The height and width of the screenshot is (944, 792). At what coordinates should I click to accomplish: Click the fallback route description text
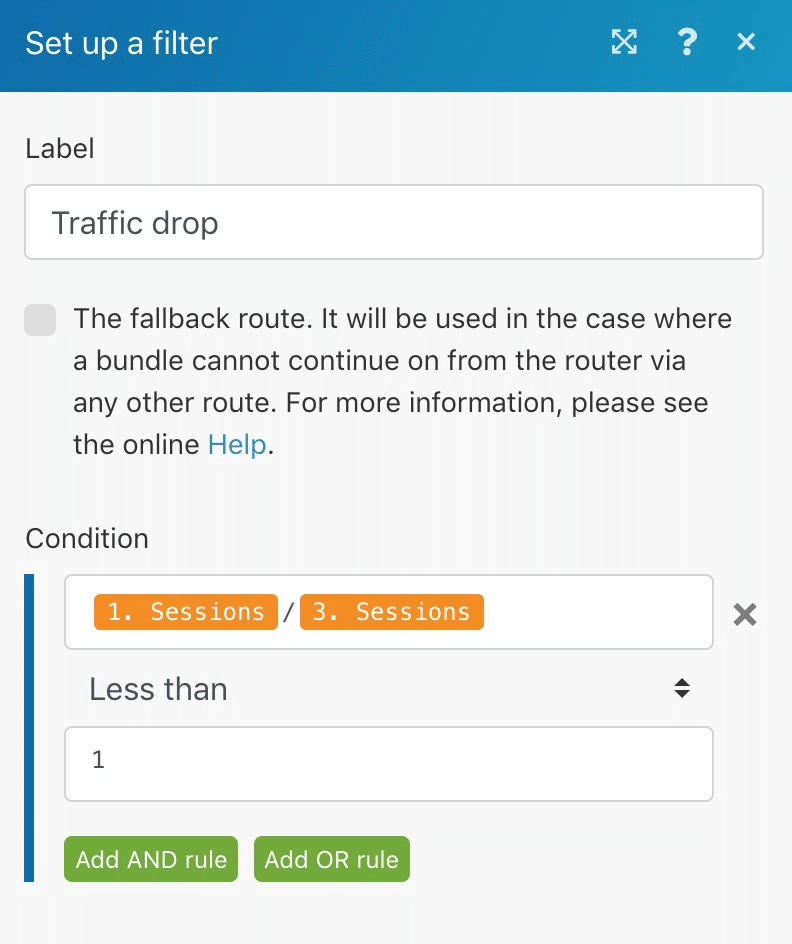402,382
